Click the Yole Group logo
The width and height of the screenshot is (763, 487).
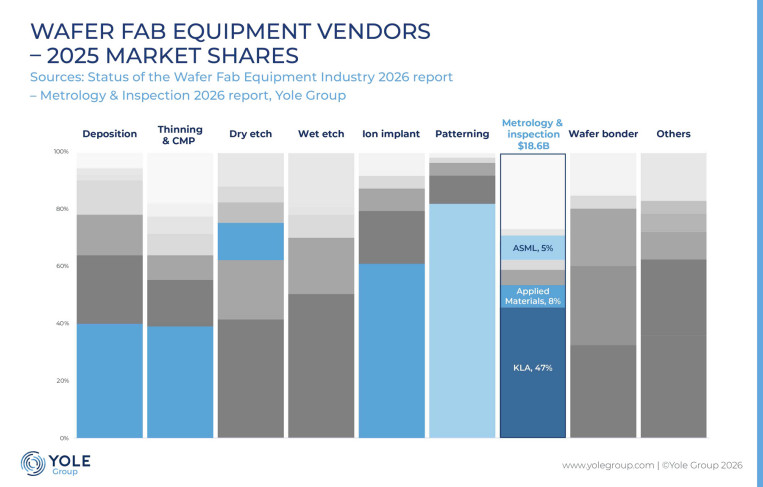(x=55, y=464)
